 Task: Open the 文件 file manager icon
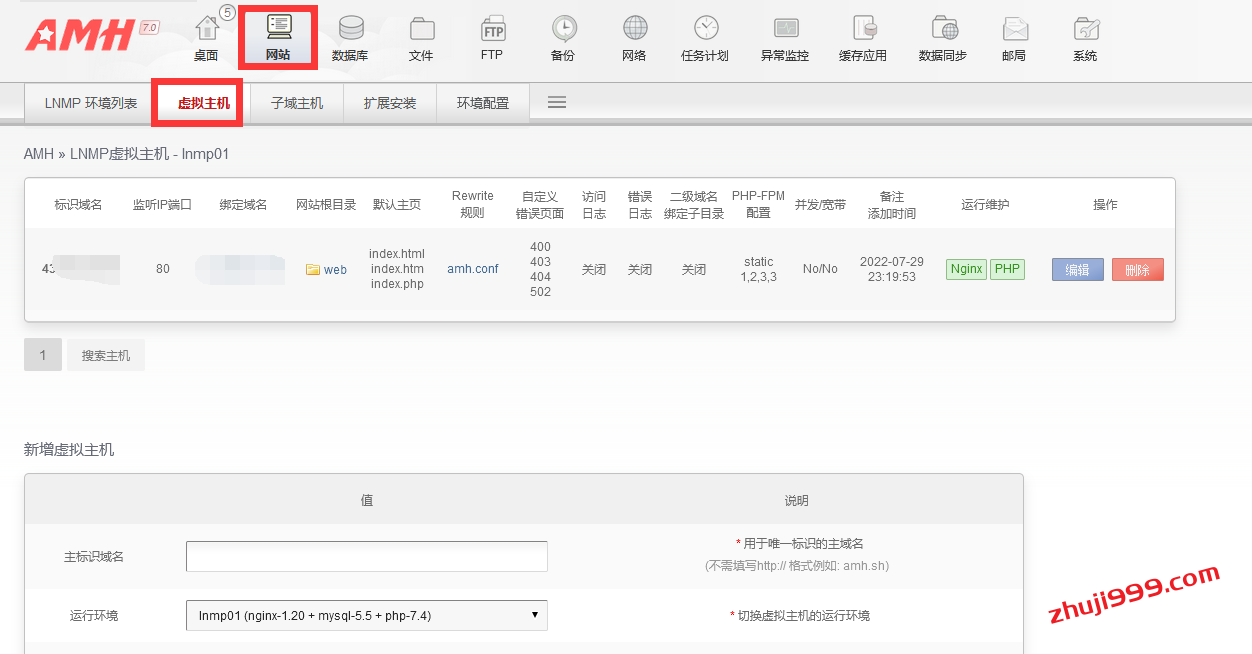[x=421, y=38]
